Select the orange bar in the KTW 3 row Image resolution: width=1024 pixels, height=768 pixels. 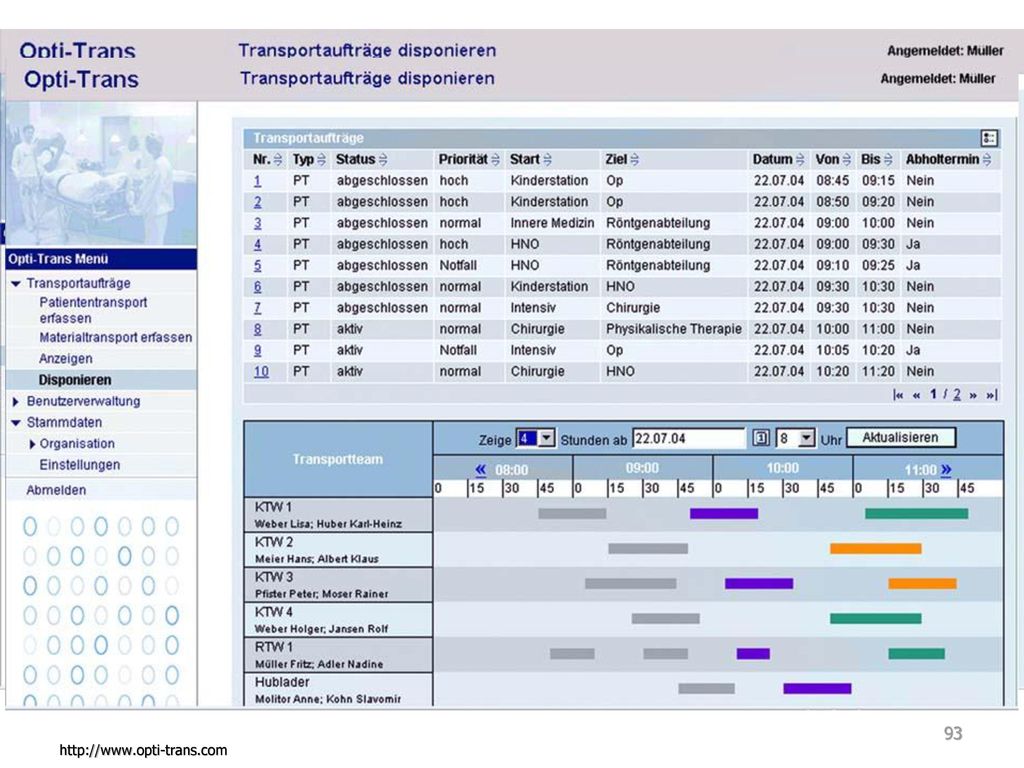tap(922, 584)
